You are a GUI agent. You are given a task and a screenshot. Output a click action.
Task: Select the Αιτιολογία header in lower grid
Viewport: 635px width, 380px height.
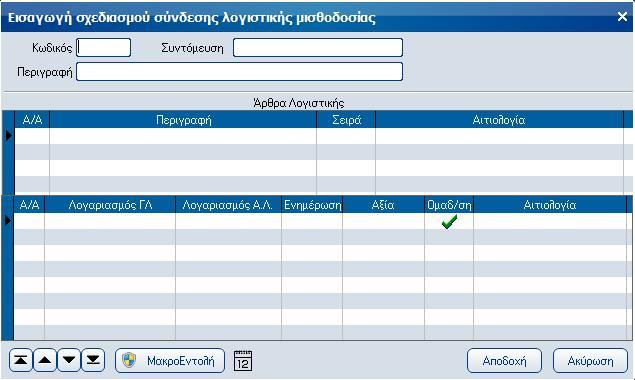(x=550, y=205)
